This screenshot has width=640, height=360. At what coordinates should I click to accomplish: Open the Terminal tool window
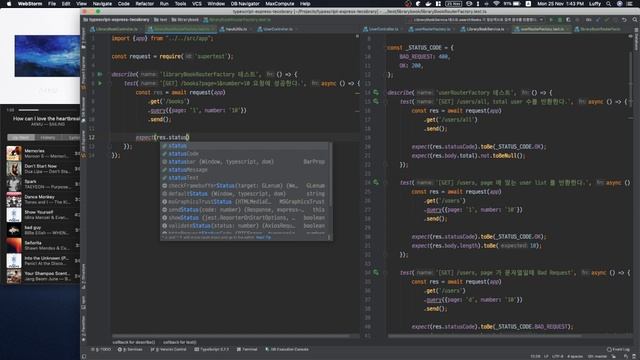[247, 349]
